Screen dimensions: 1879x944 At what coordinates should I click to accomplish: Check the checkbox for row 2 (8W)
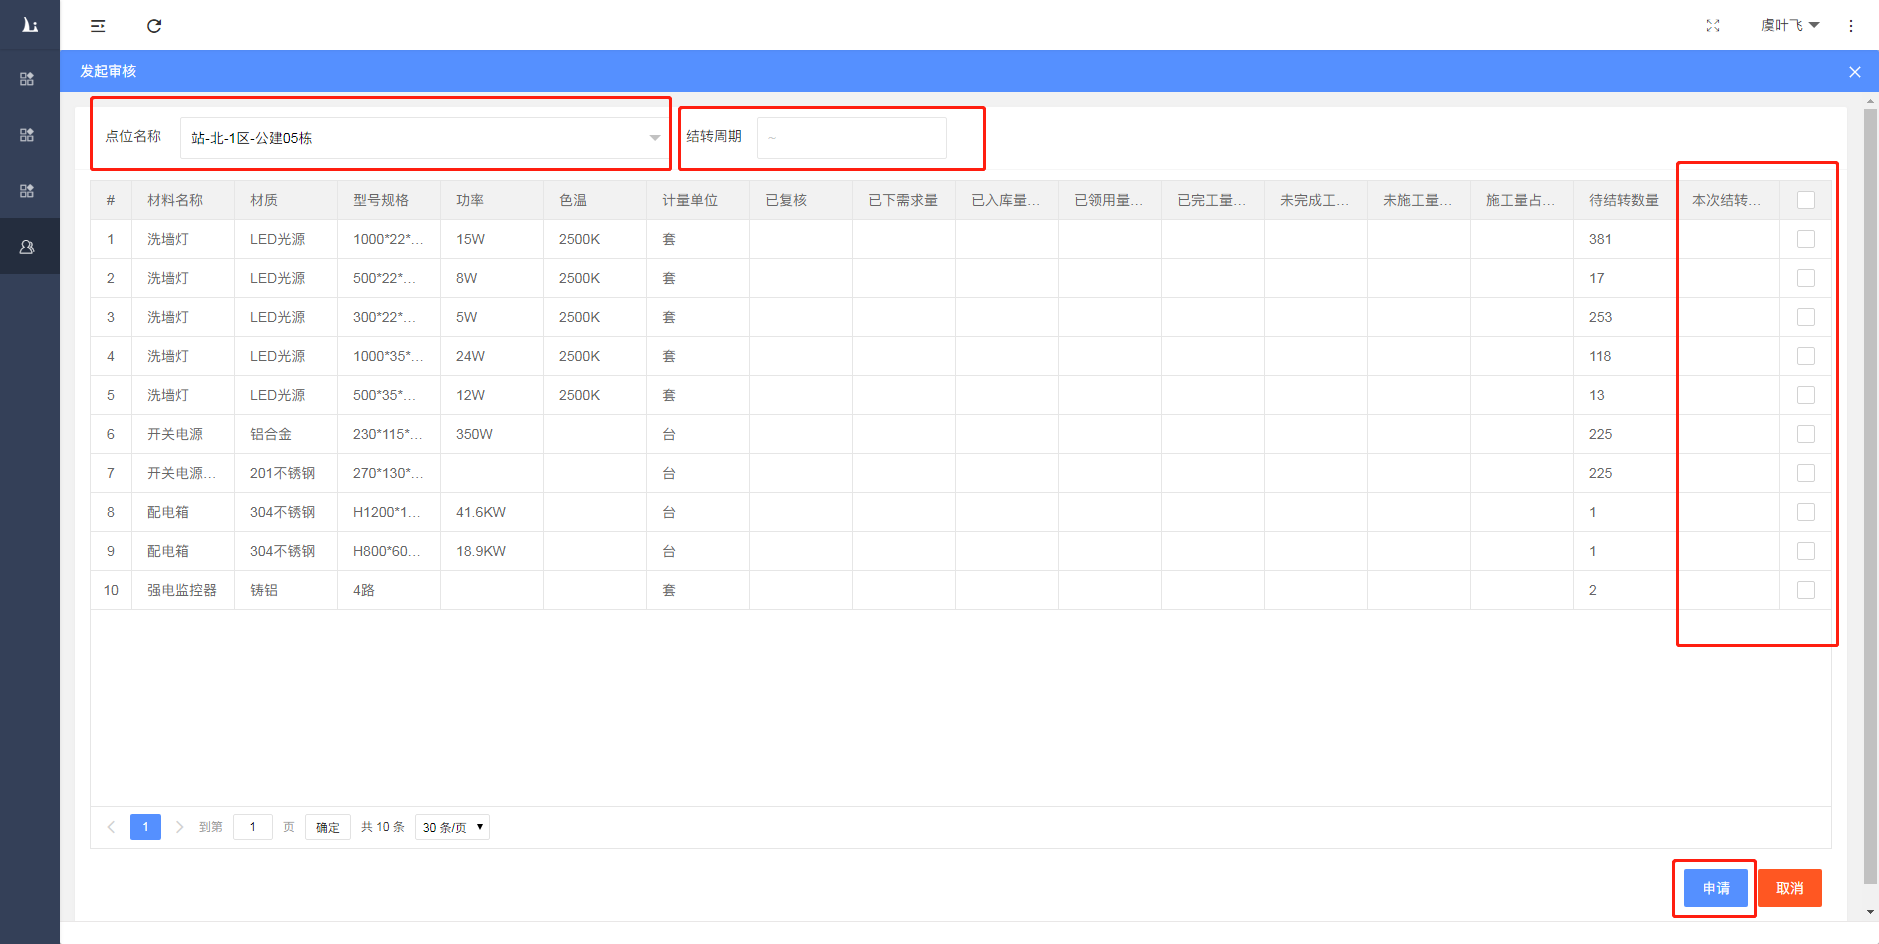1806,278
